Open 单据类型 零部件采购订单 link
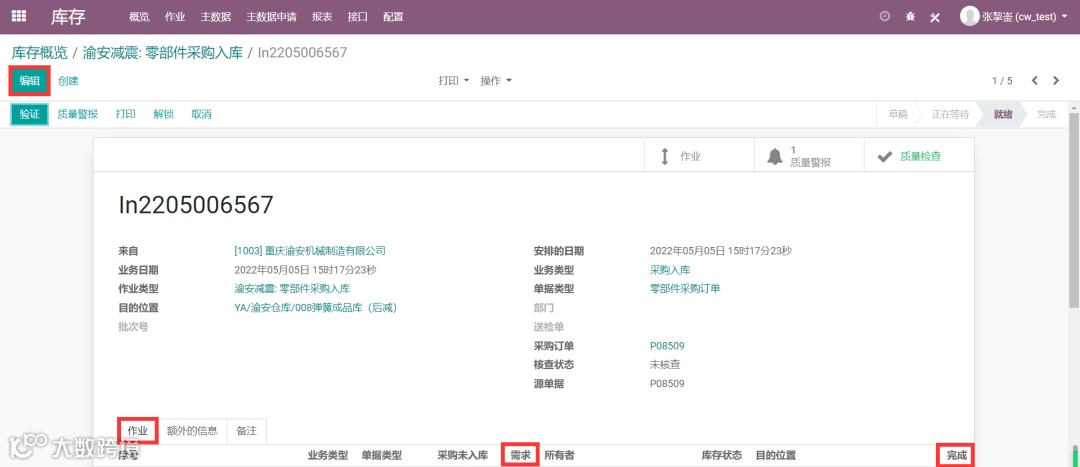Image resolution: width=1080 pixels, height=467 pixels. (685, 289)
